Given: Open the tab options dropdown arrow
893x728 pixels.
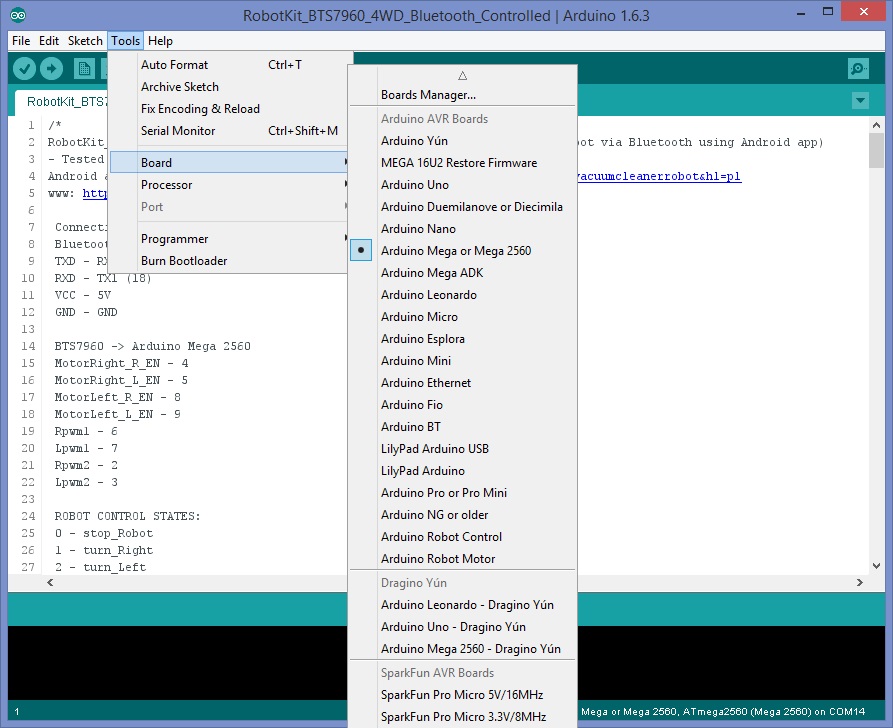Looking at the screenshot, I should [861, 101].
